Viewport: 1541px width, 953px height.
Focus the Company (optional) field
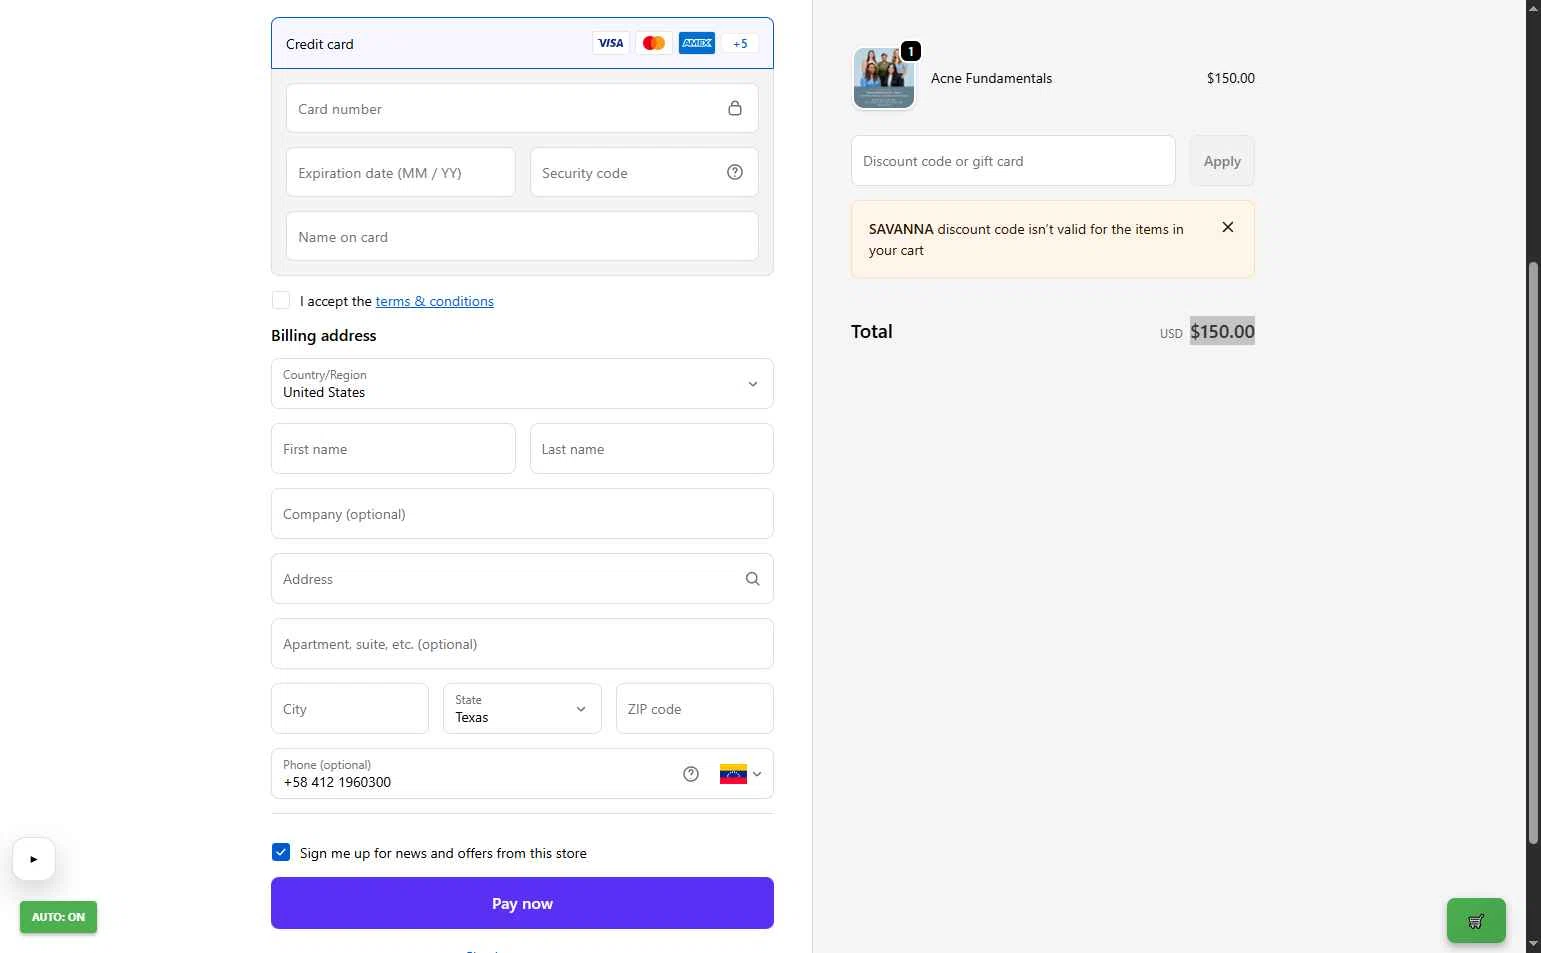point(522,514)
